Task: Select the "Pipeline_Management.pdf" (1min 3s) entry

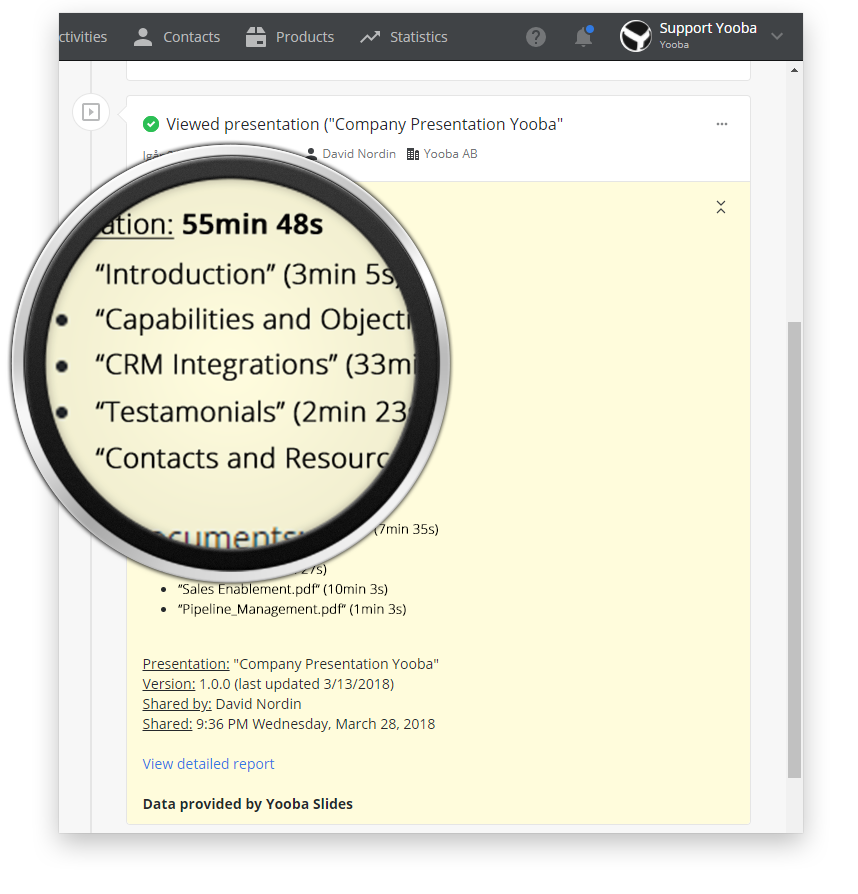Action: (x=292, y=609)
